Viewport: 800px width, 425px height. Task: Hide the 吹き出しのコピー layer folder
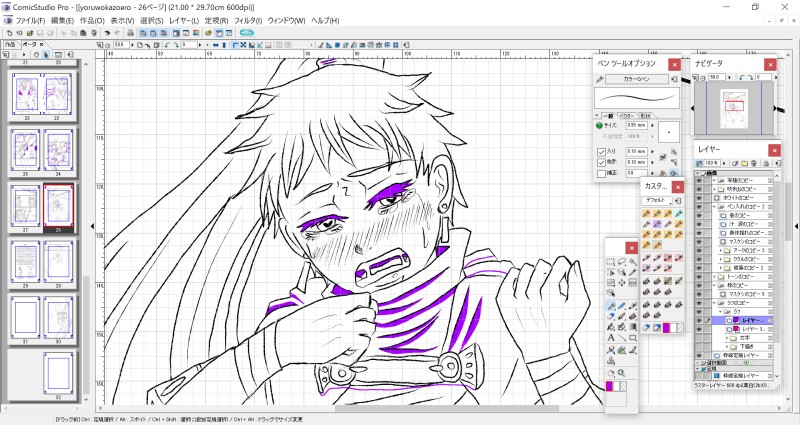[699, 189]
